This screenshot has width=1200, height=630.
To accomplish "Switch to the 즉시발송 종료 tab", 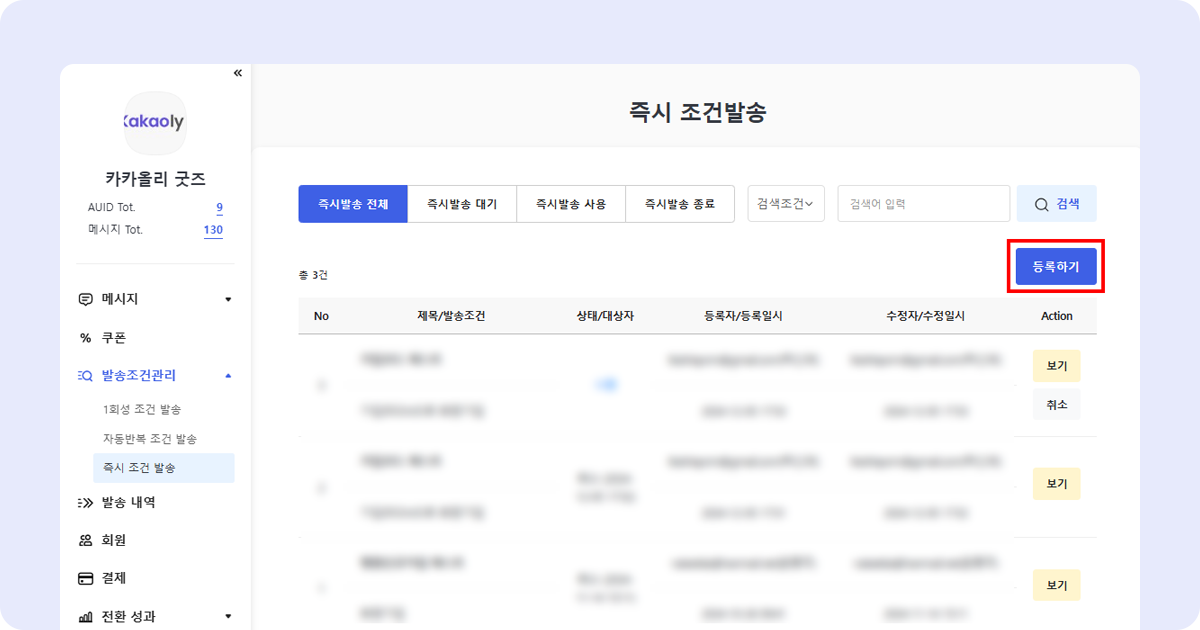I will pyautogui.click(x=680, y=204).
